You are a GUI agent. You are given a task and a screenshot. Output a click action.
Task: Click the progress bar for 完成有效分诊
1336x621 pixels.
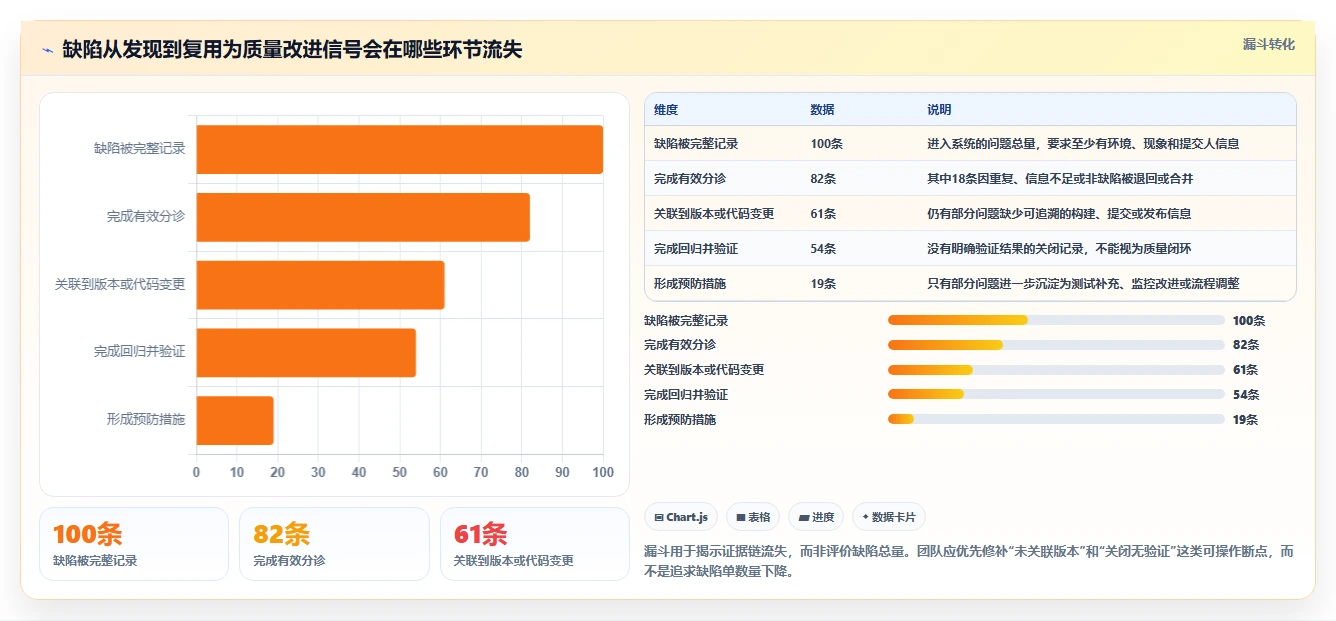tap(1056, 345)
